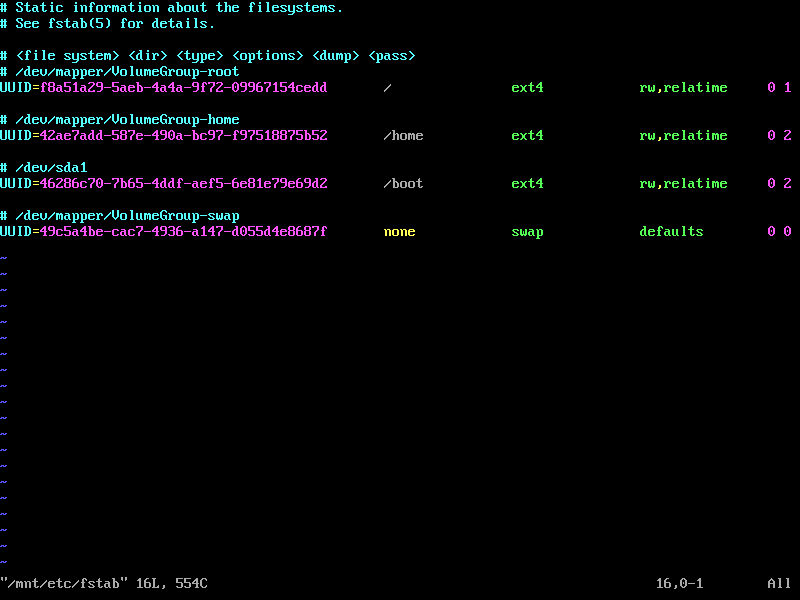Click the /boot partition UUID string
Viewport: 800px width, 600px height.
183,183
